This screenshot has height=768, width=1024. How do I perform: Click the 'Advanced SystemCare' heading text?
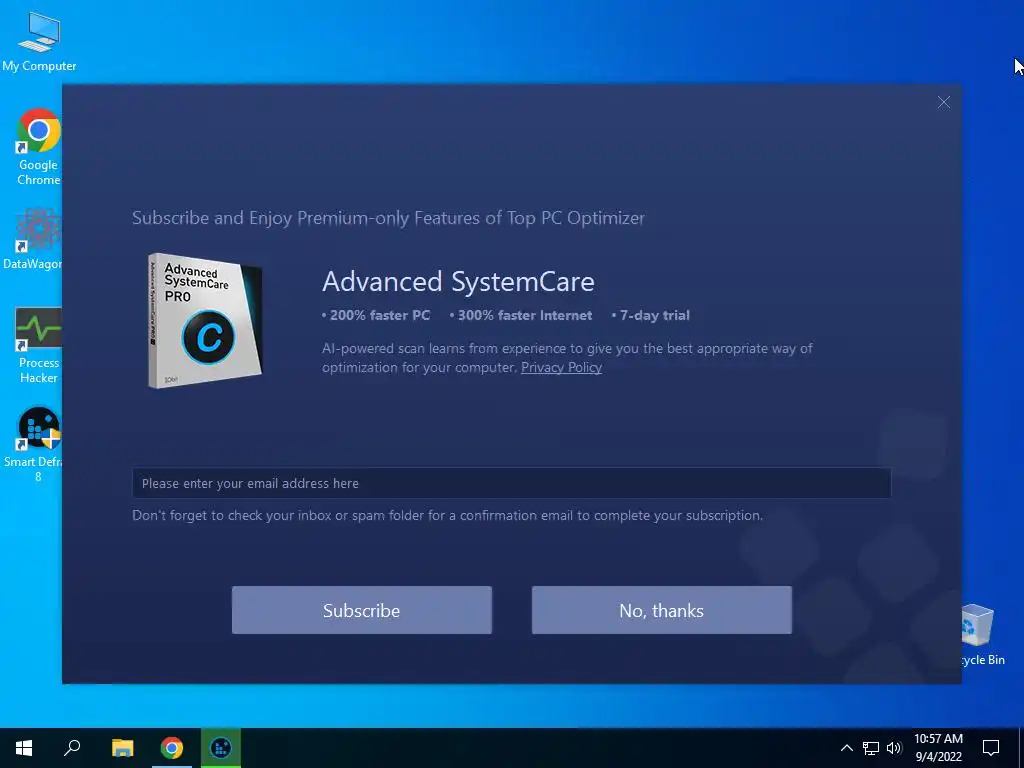click(458, 282)
